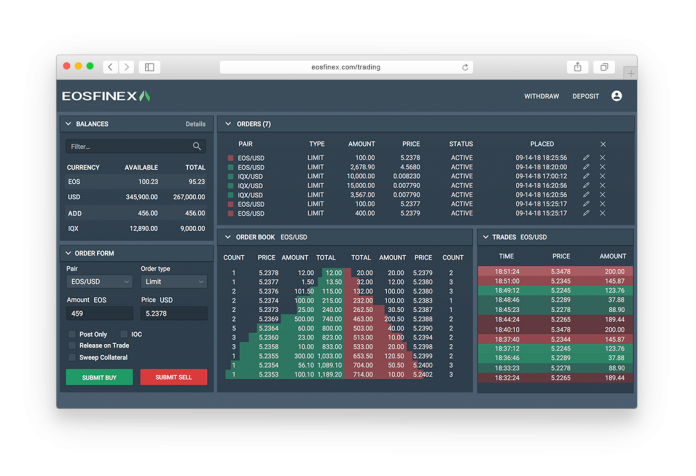
Task: Show all tabs overview button
Action: coord(604,67)
